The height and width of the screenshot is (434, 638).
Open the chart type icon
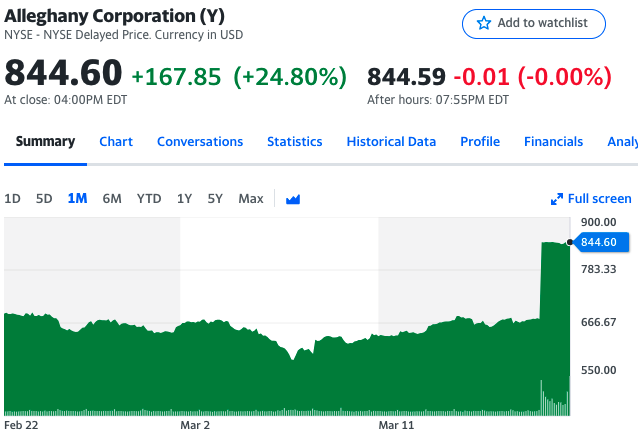click(x=293, y=199)
